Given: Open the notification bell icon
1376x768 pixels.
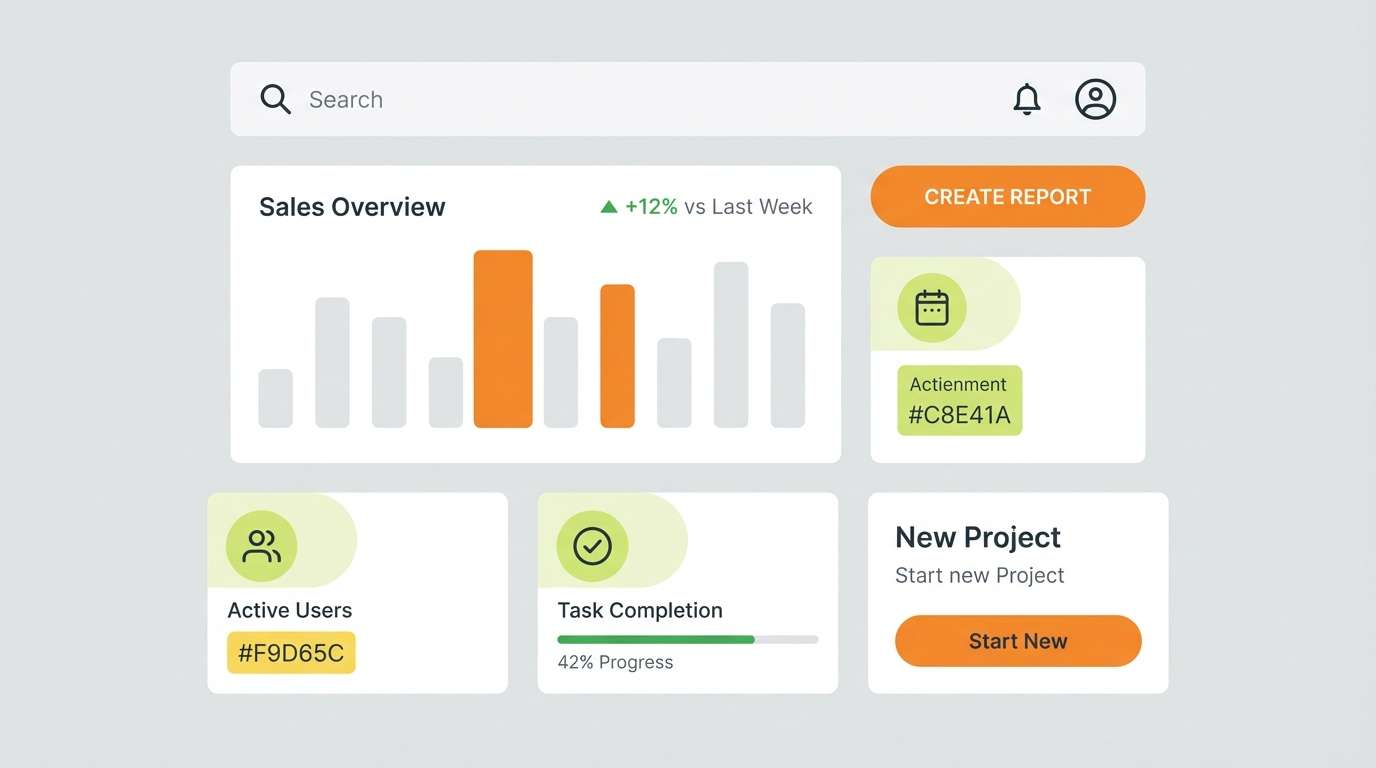Looking at the screenshot, I should point(1027,99).
